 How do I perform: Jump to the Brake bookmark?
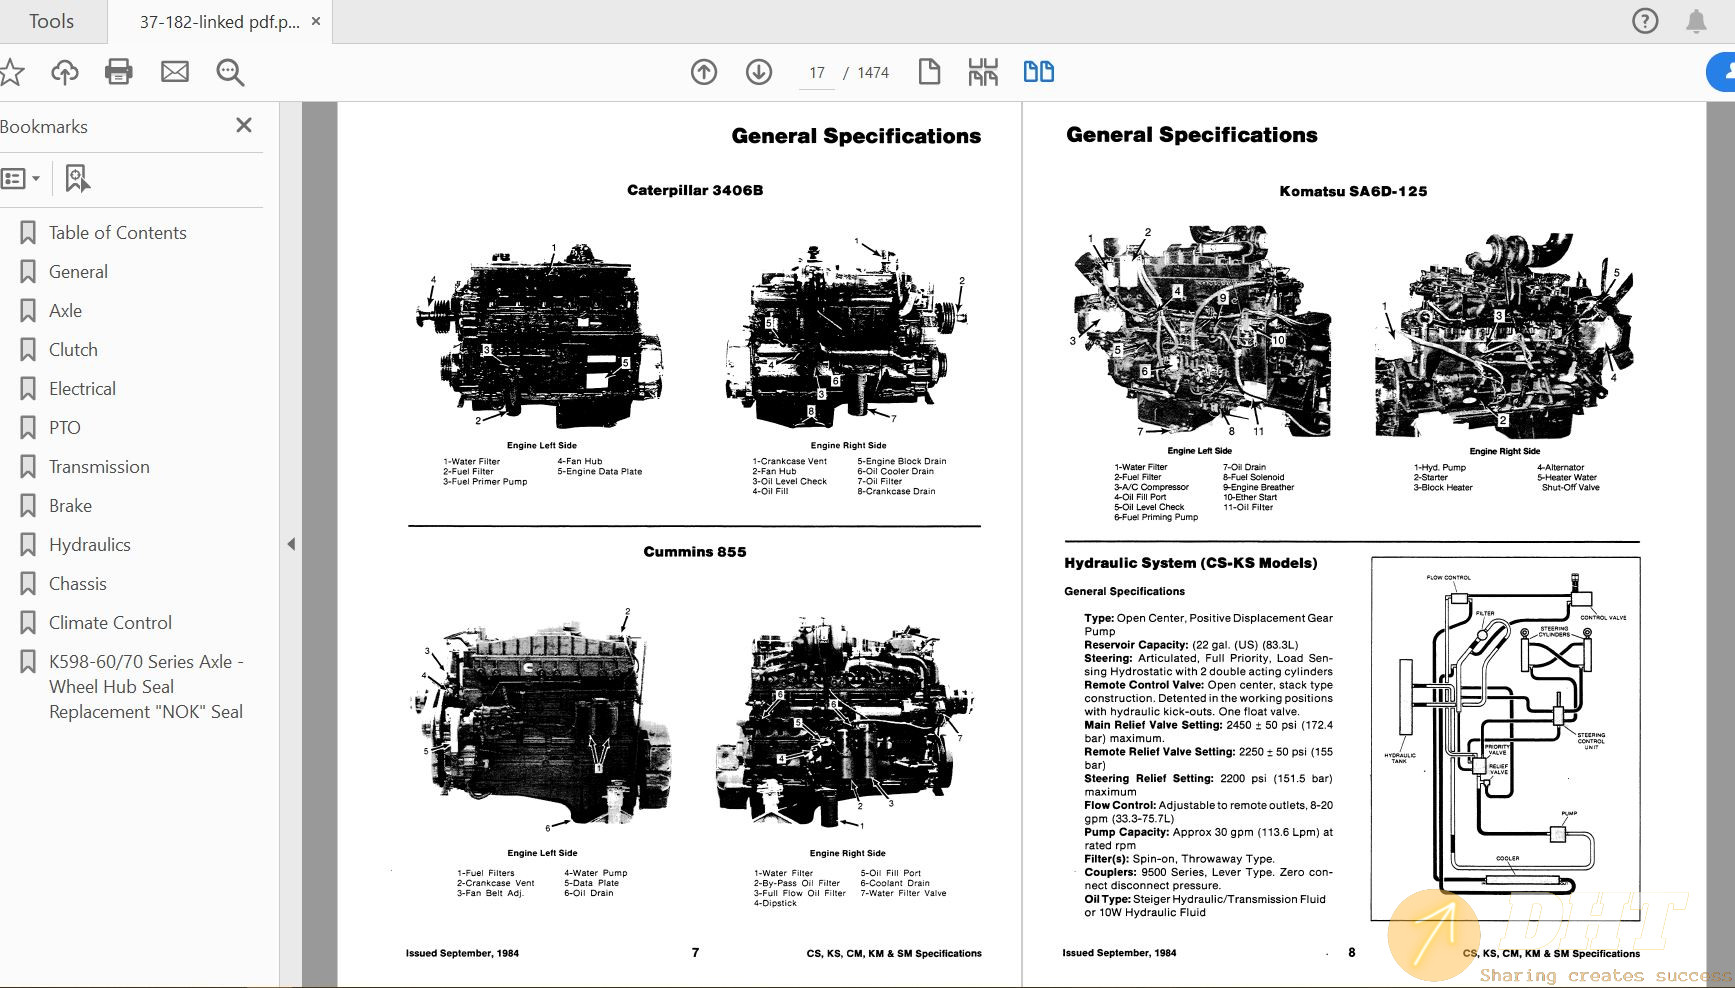click(x=70, y=506)
